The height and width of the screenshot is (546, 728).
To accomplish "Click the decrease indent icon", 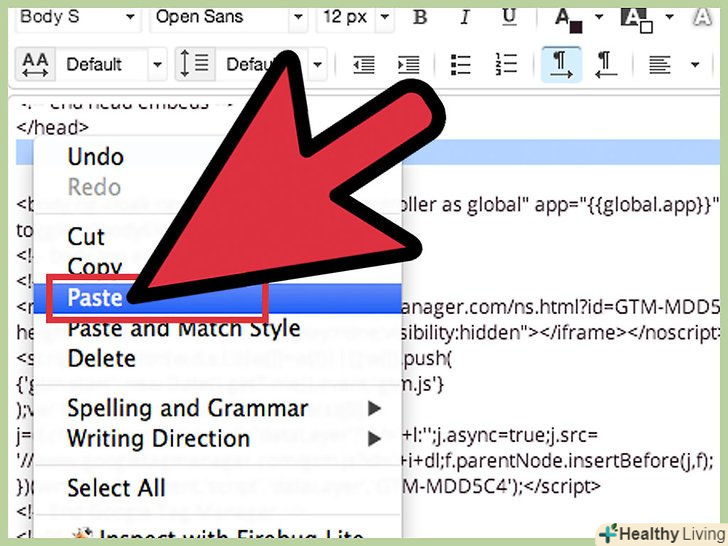I will click(363, 65).
